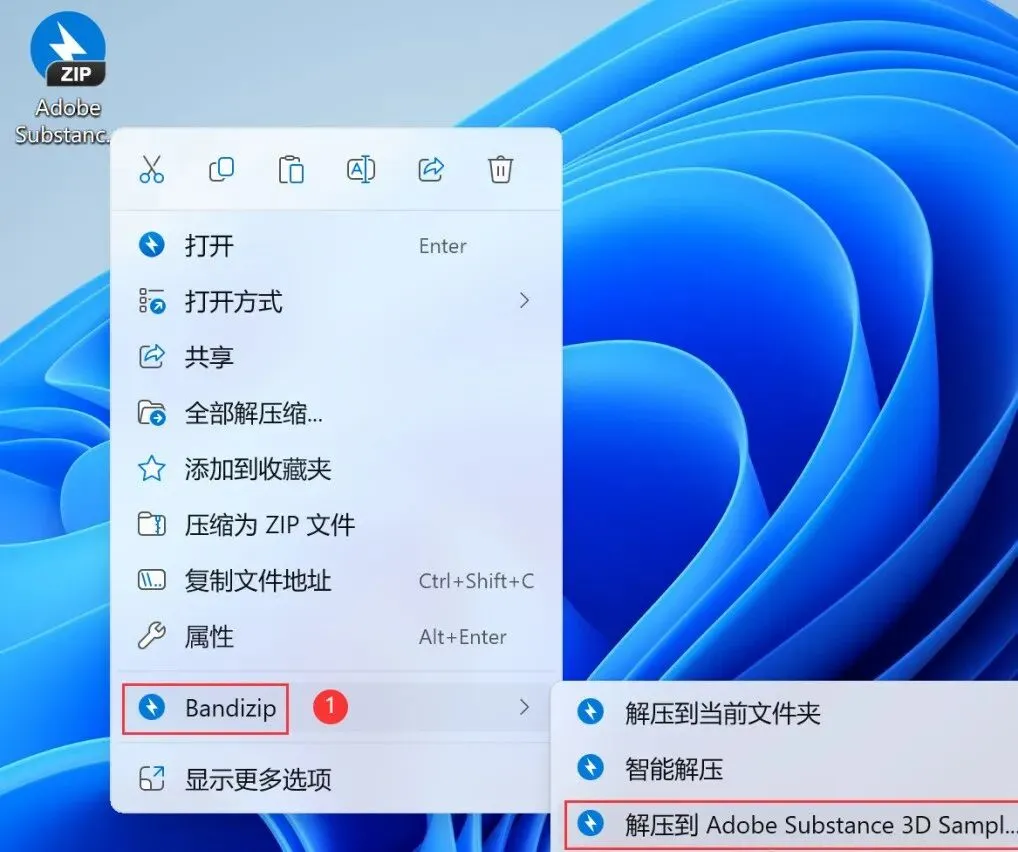Click the Copy icon in context menu
The width and height of the screenshot is (1018, 852).
pos(221,169)
